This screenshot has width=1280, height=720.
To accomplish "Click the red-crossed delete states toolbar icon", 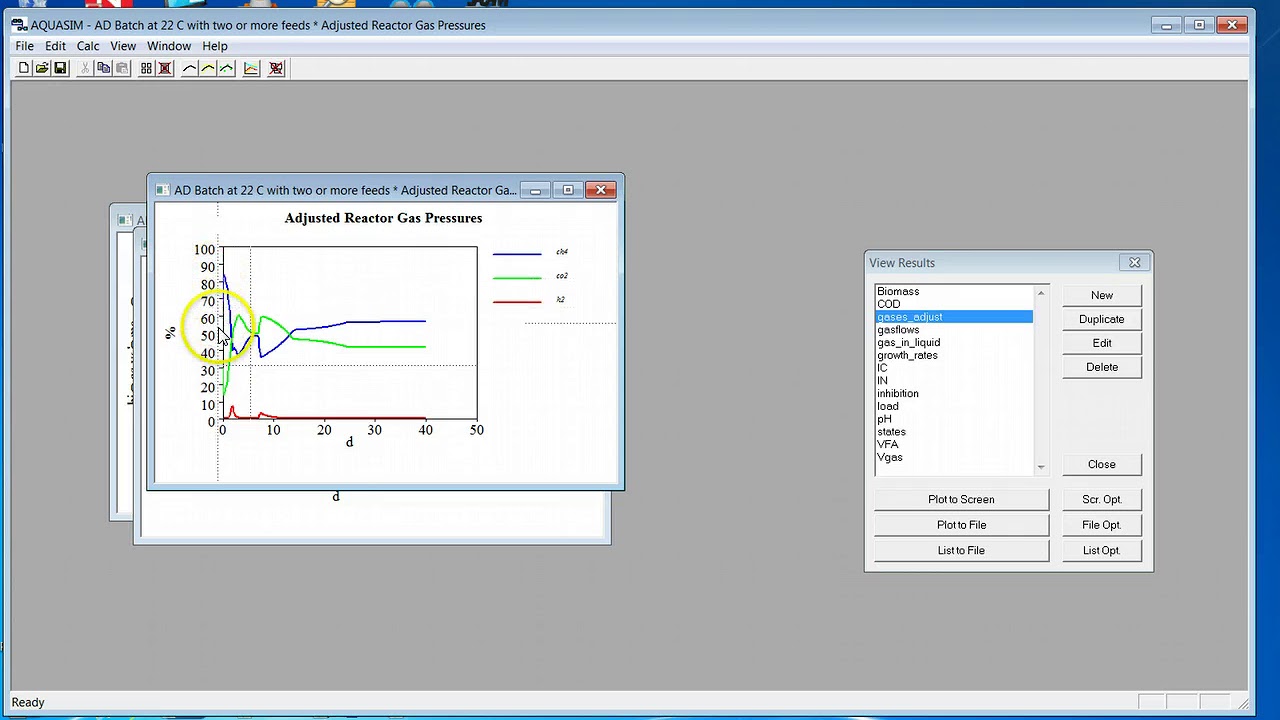I will tap(165, 68).
